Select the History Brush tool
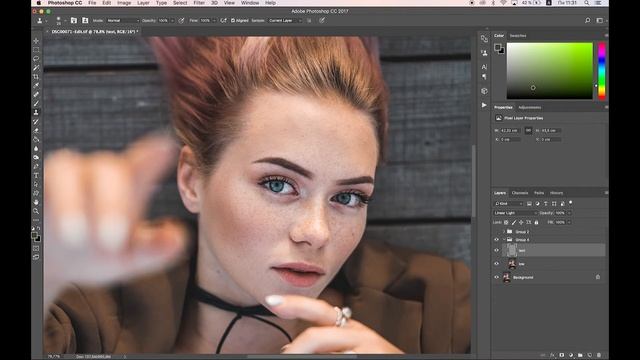 [36, 121]
